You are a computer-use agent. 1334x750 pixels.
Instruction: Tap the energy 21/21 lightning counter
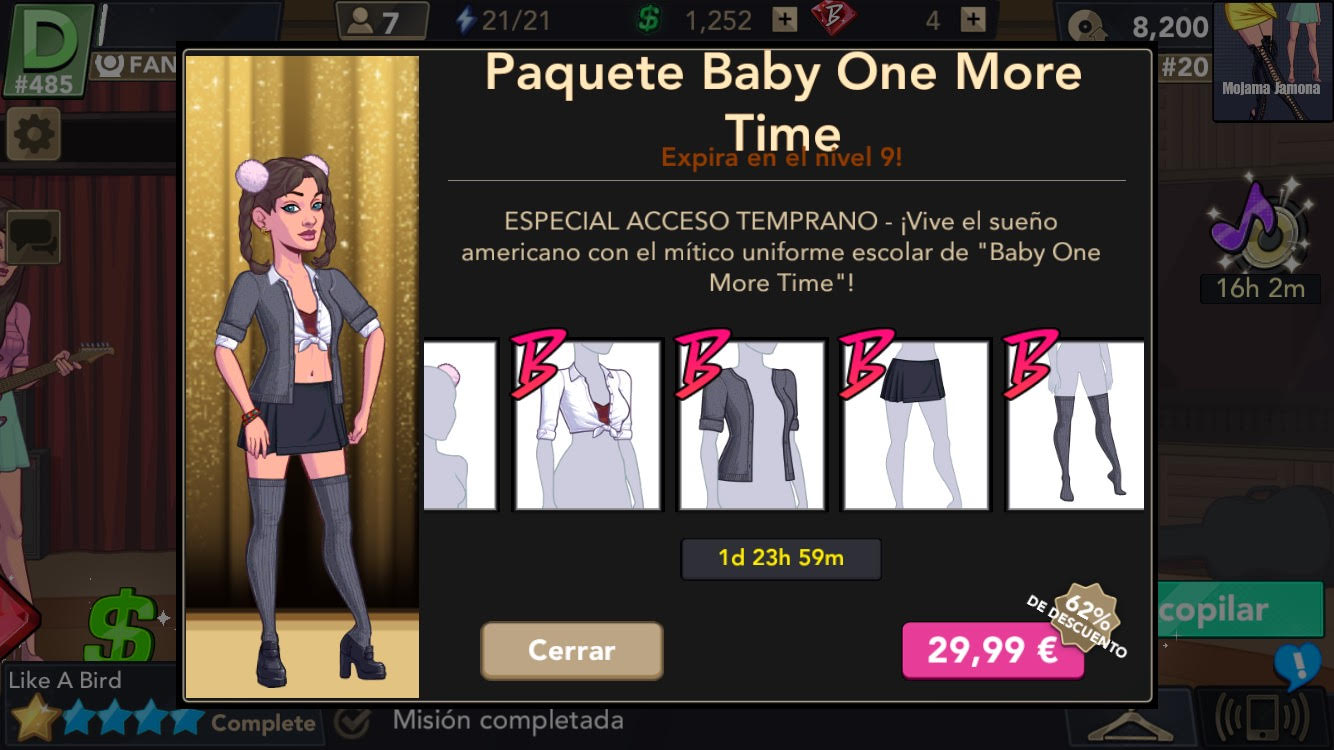501,19
